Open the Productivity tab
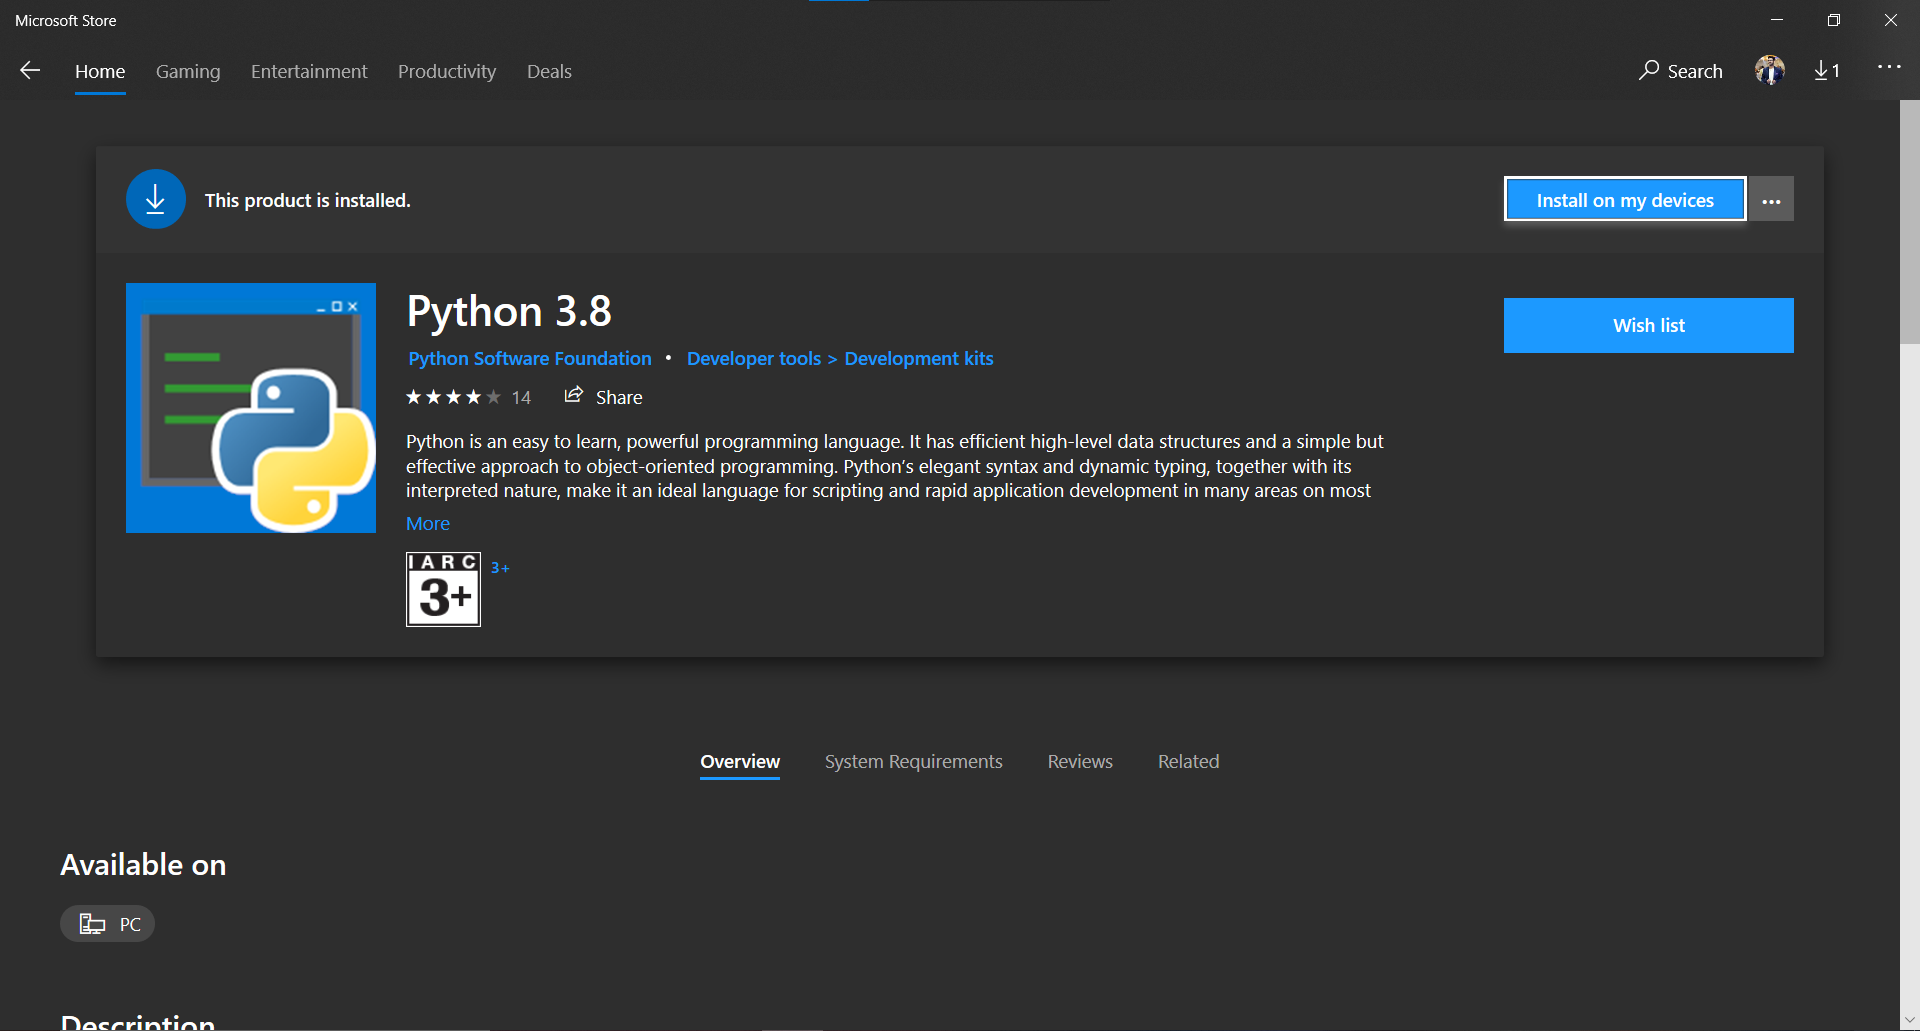 (x=447, y=72)
